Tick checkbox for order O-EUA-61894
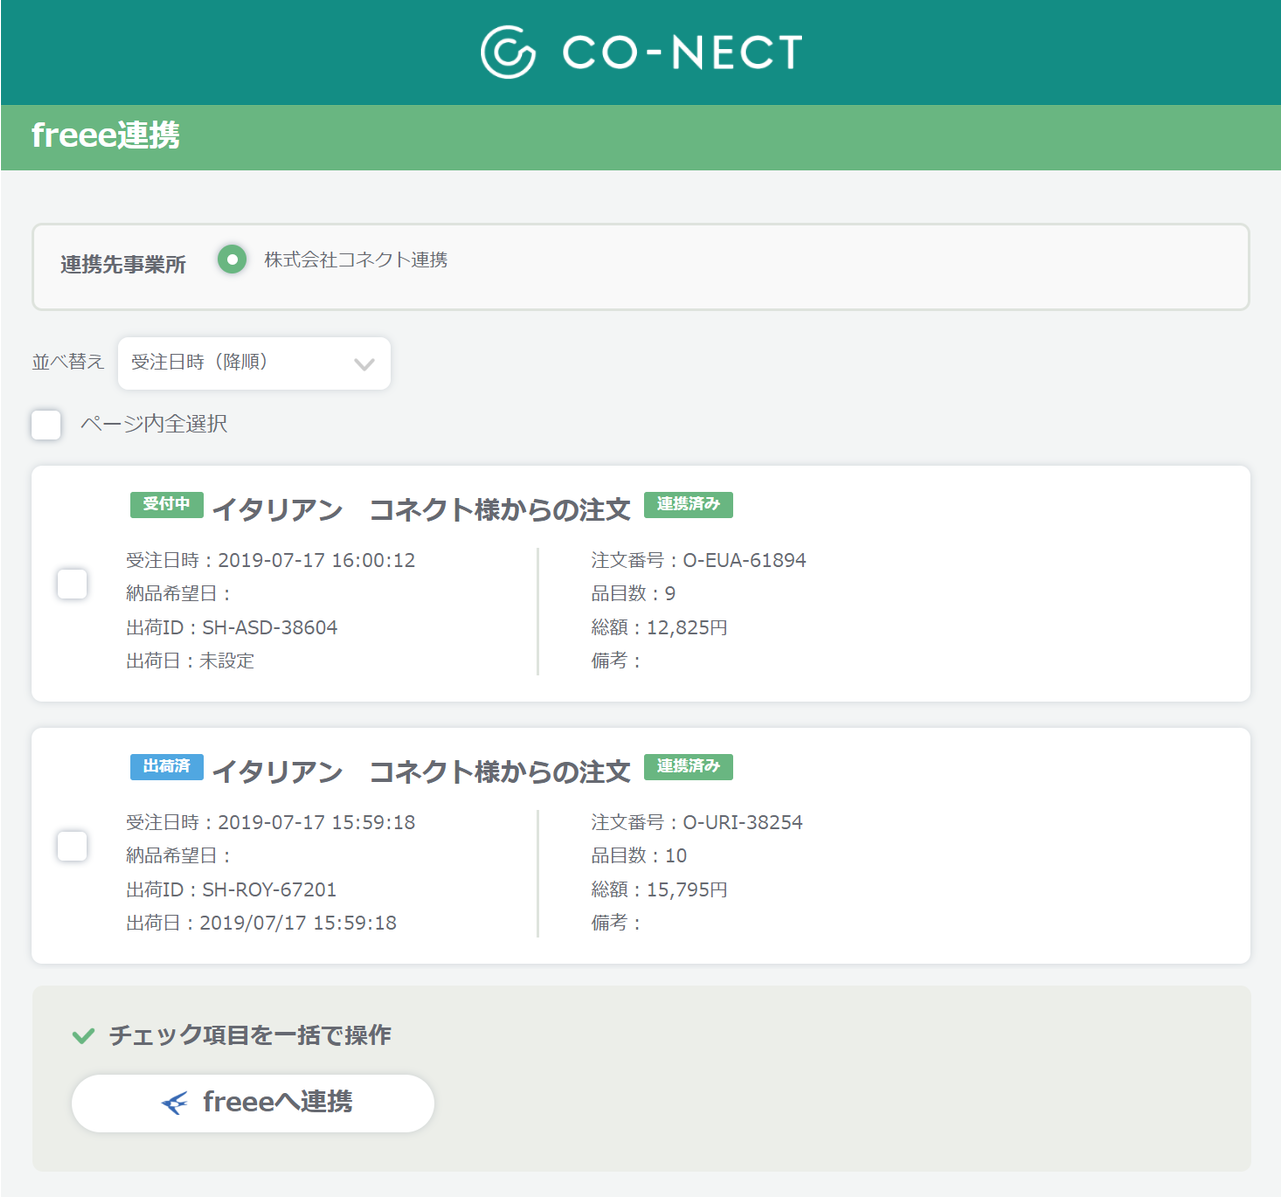This screenshot has width=1281, height=1197. (x=72, y=584)
